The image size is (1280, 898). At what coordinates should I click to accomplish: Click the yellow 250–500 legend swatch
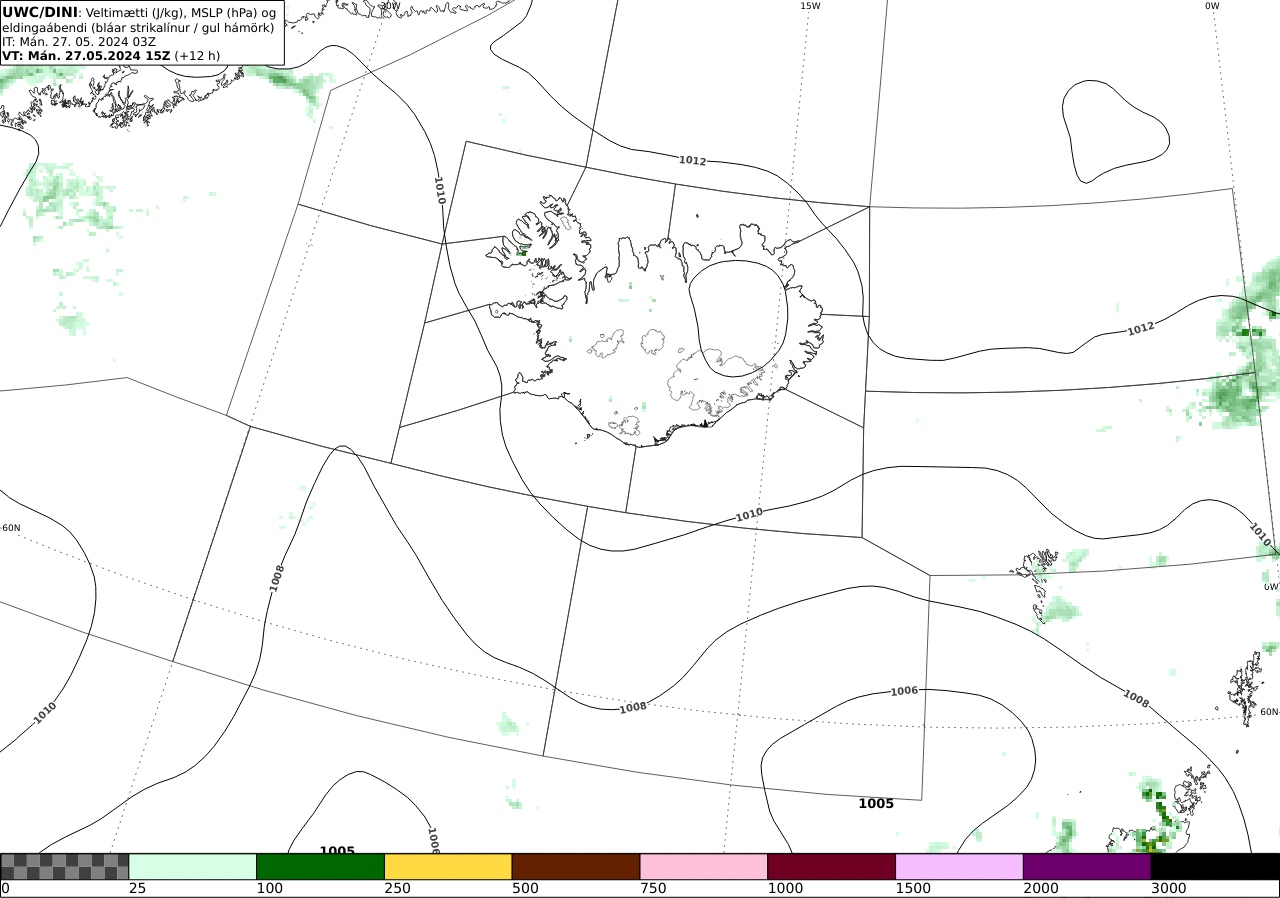(448, 866)
